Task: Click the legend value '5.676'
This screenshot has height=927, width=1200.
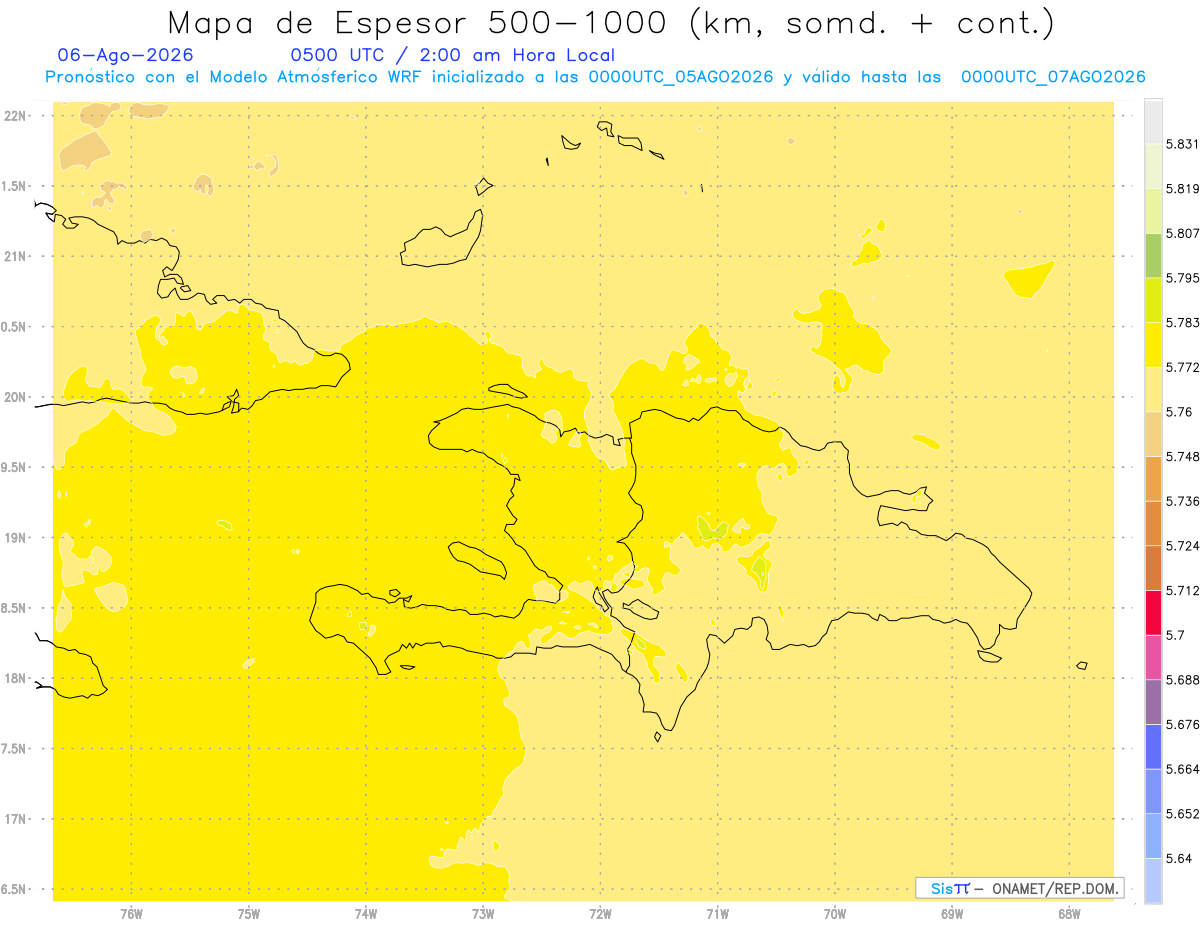Action: (x=1182, y=724)
